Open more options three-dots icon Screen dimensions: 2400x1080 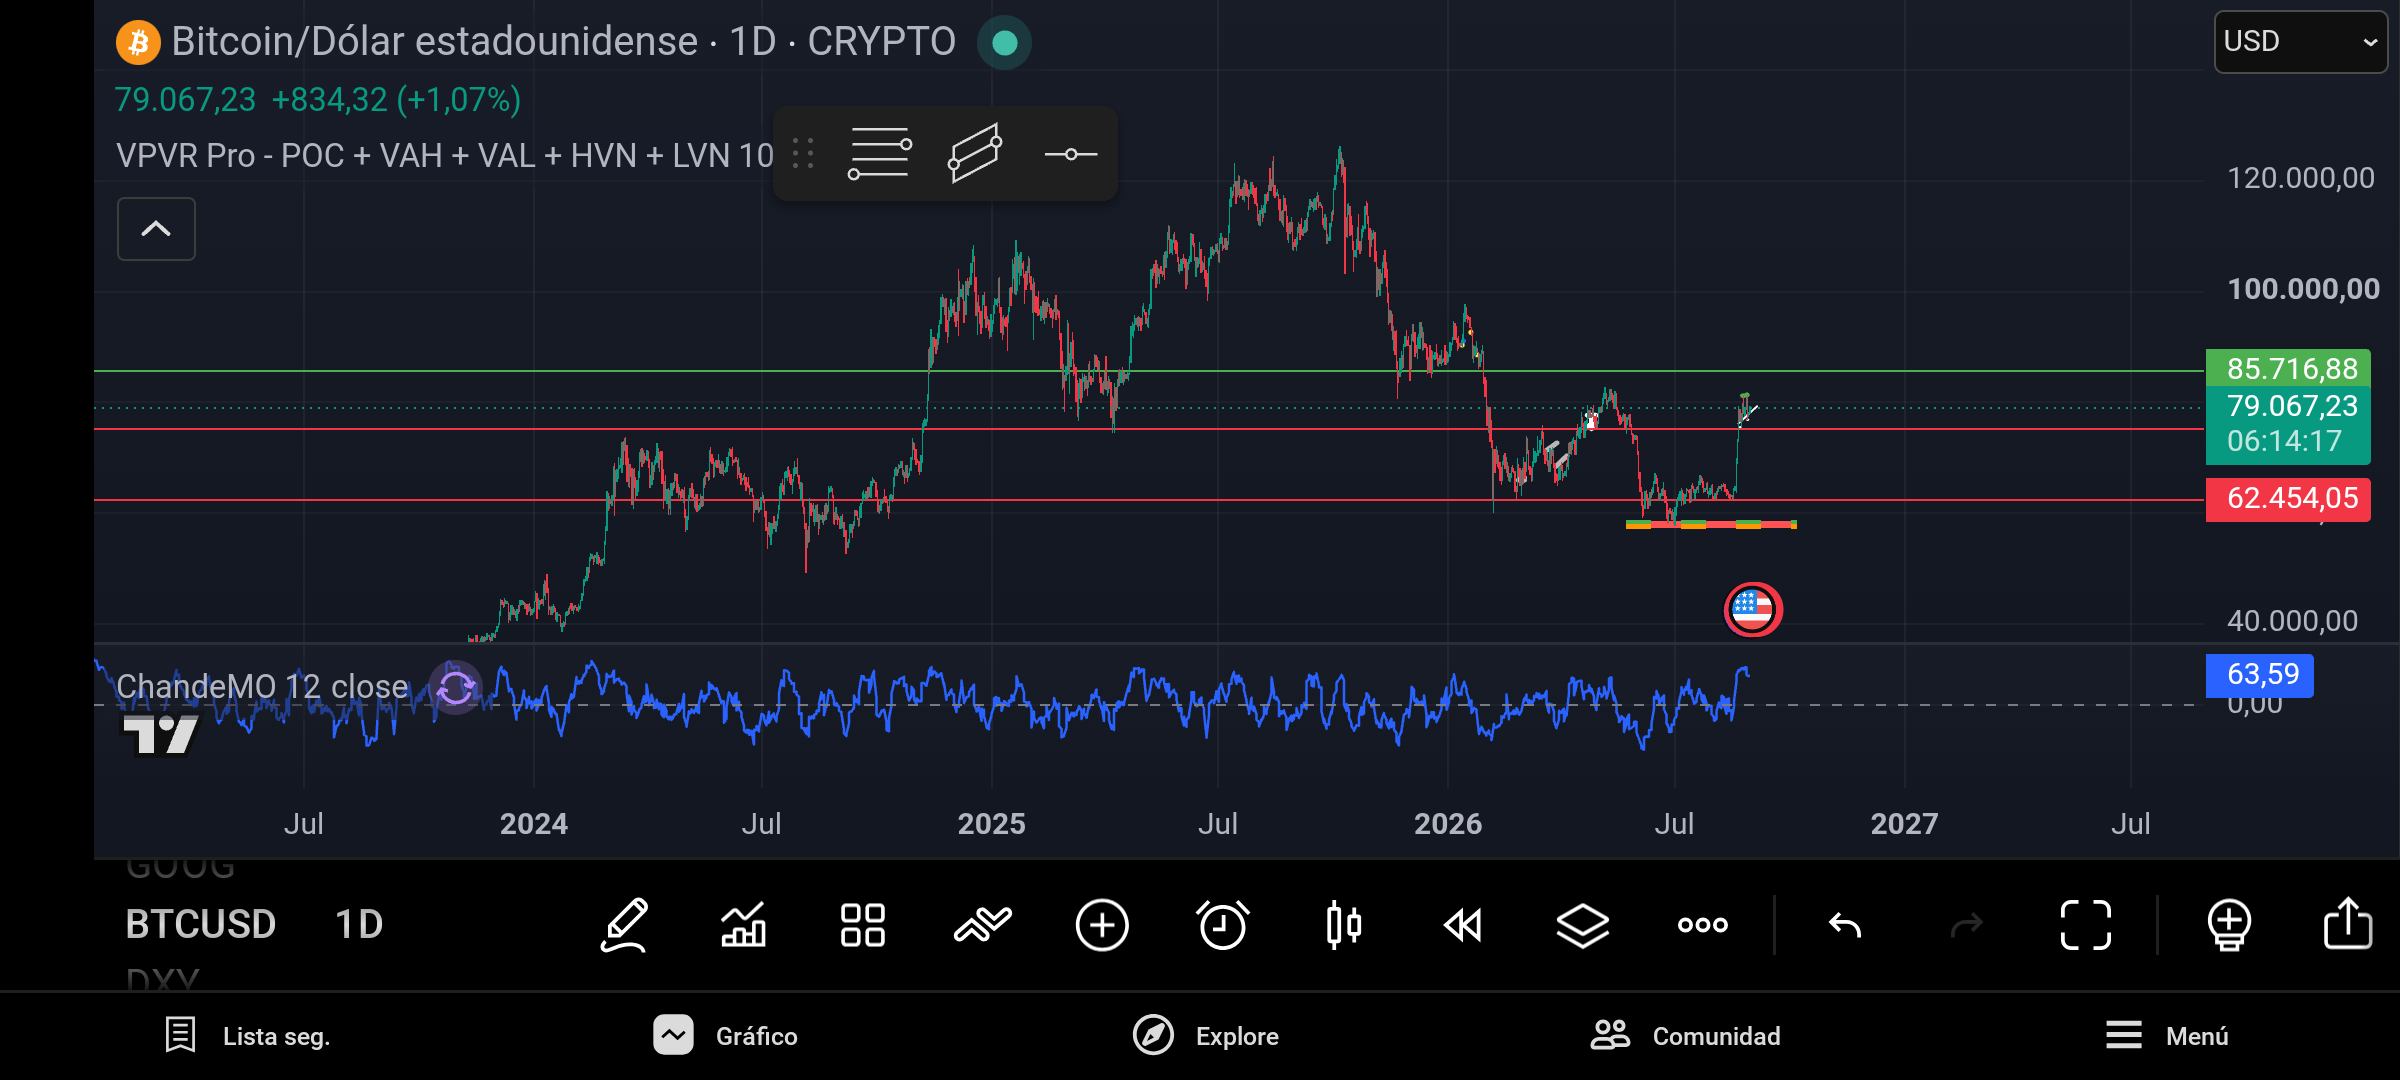1702,925
